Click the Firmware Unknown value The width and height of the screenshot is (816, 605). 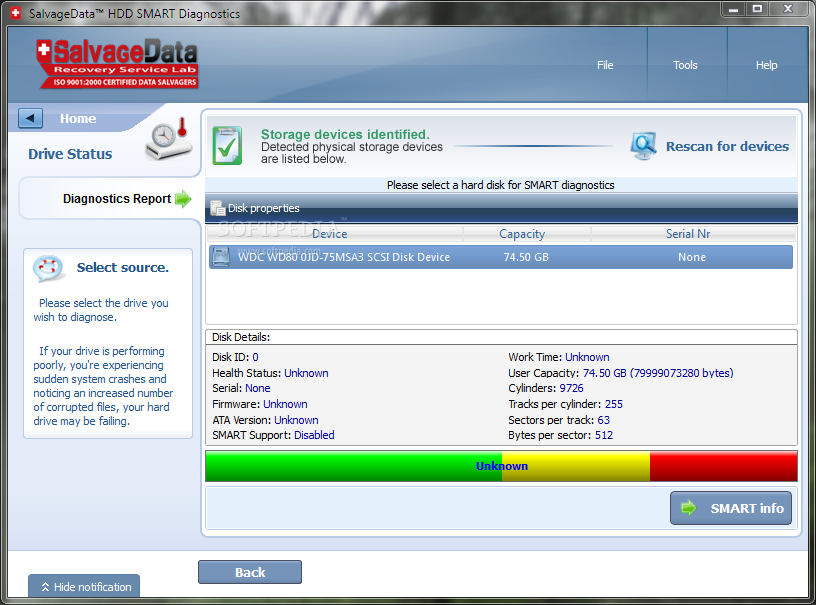pos(285,404)
